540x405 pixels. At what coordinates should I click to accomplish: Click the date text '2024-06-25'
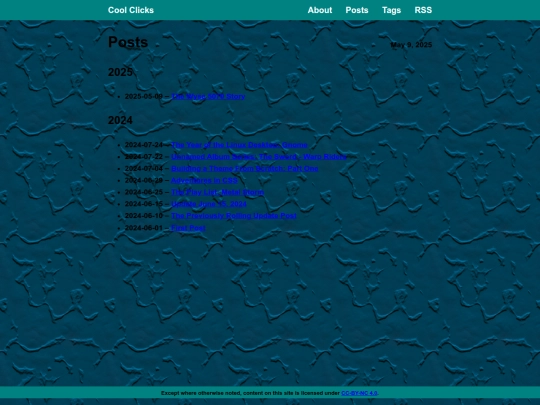pos(144,192)
